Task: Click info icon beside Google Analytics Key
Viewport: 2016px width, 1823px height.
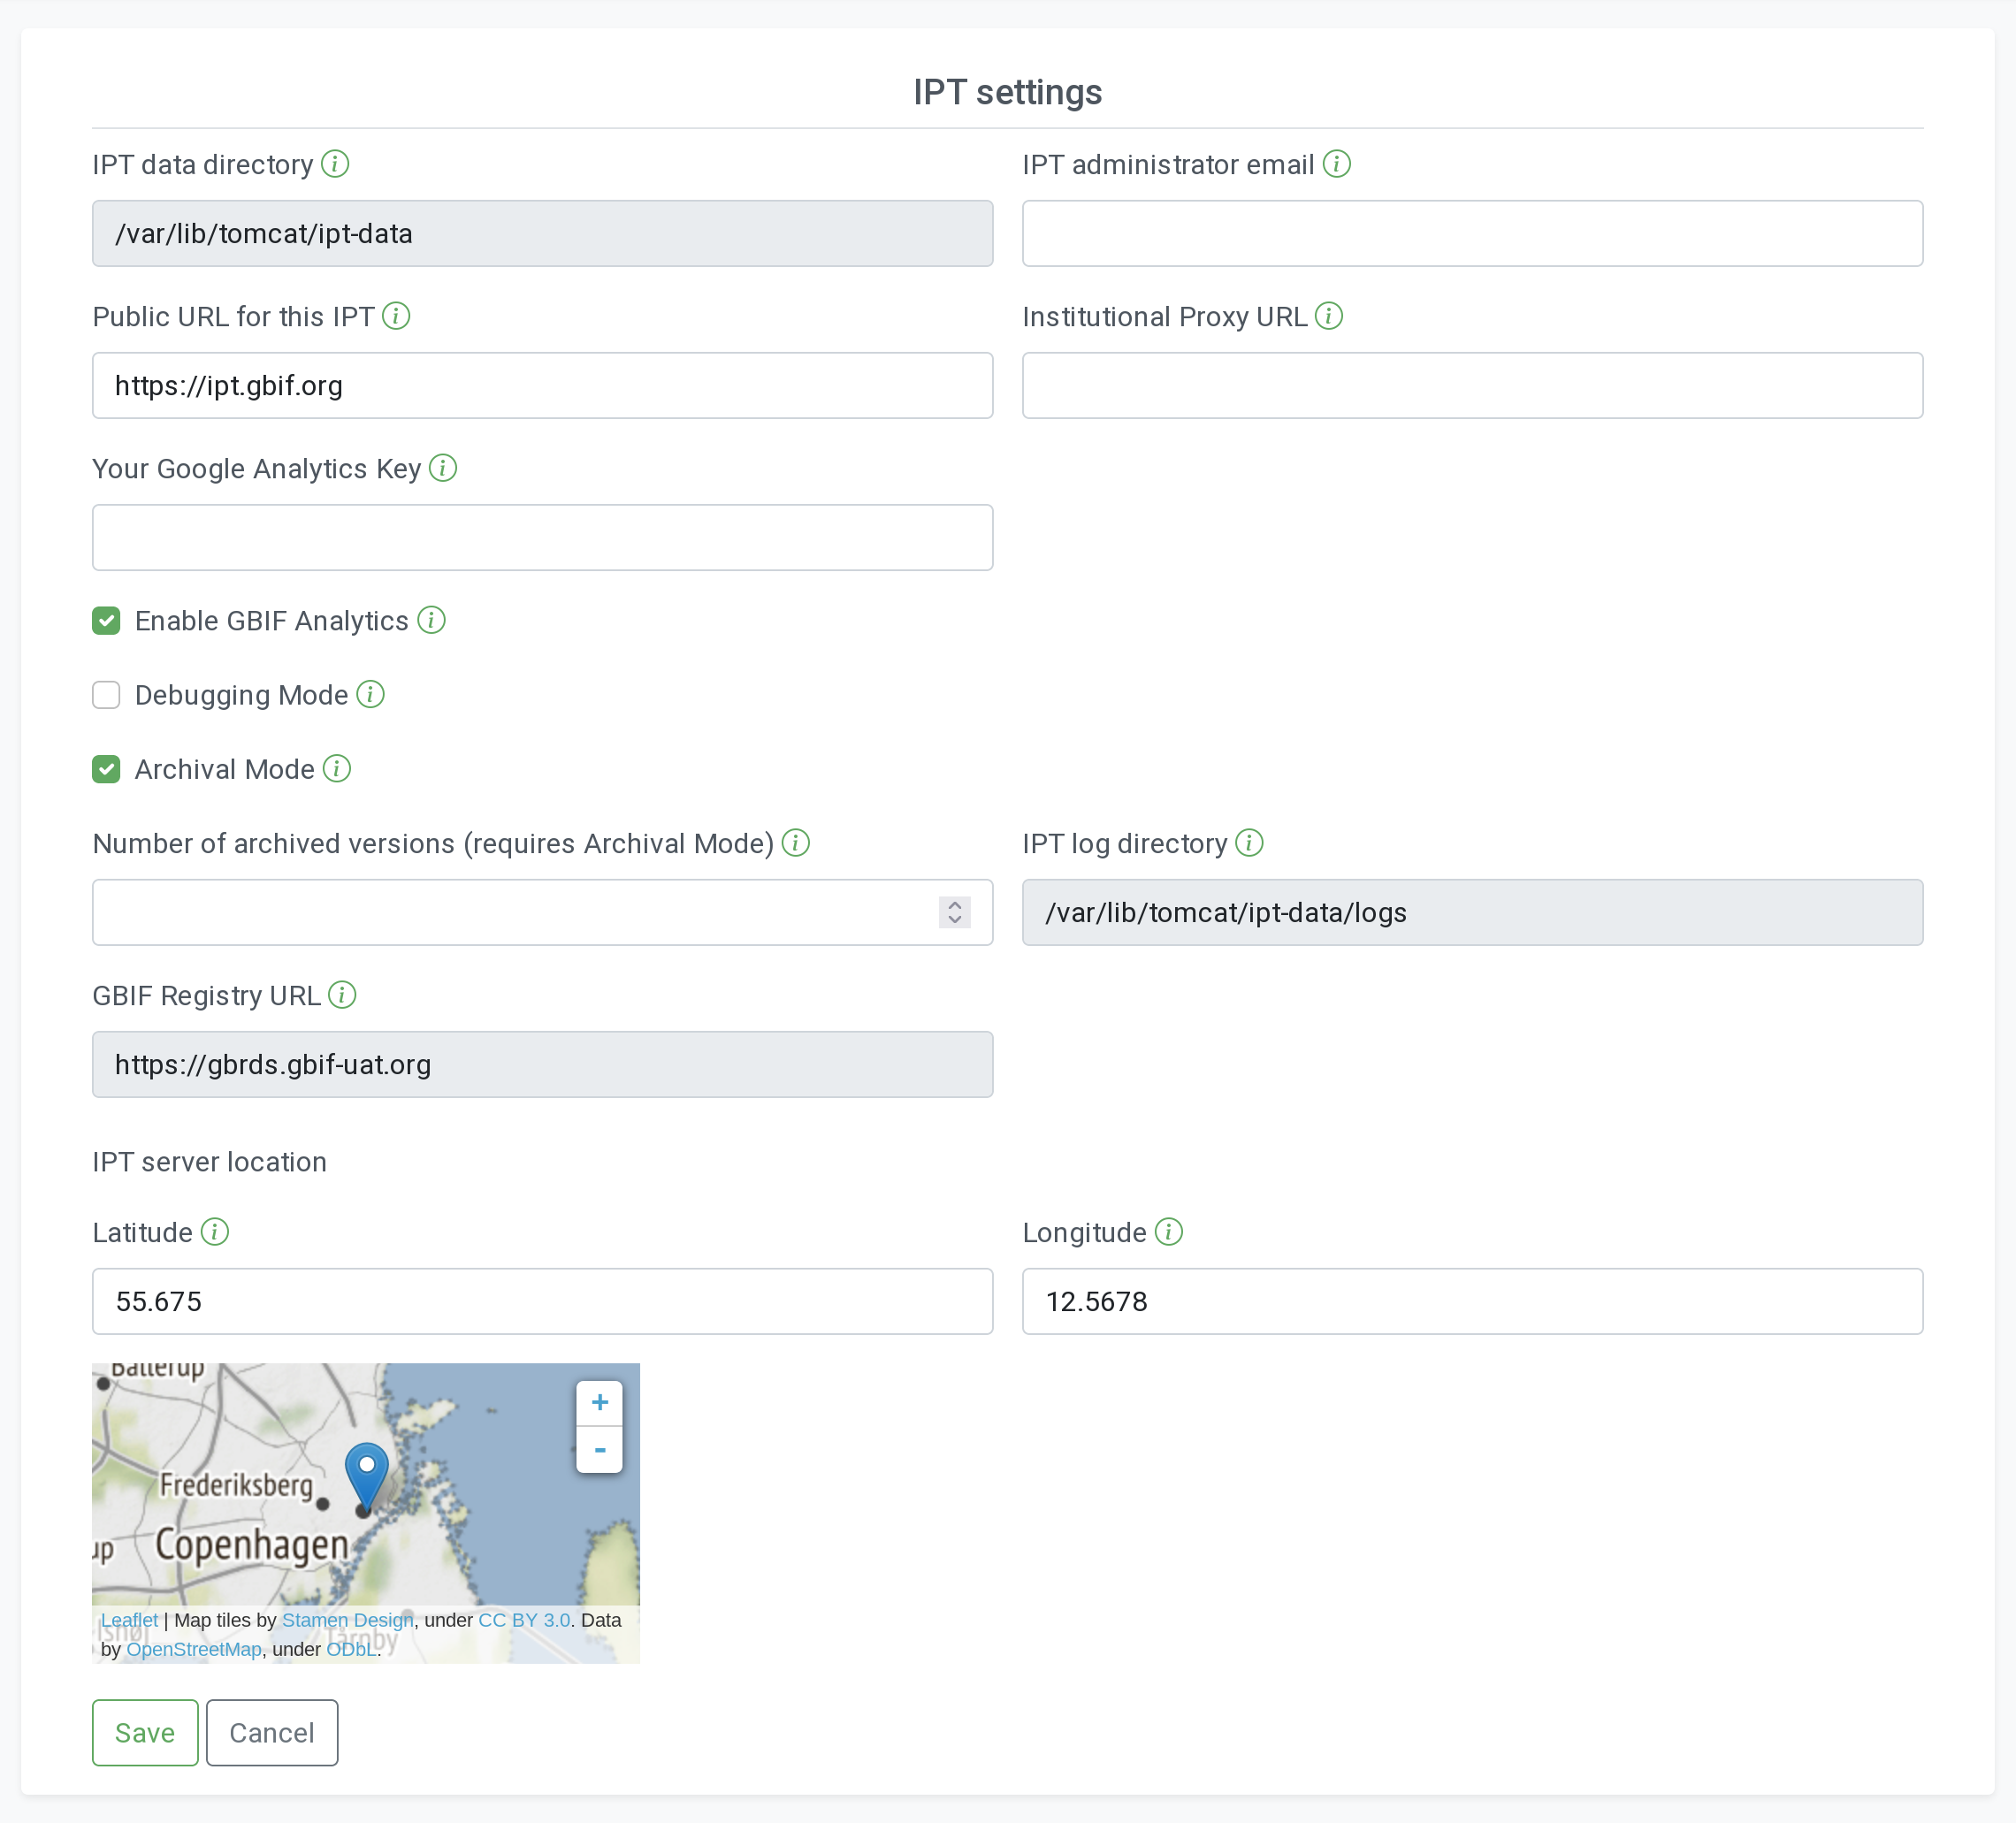Action: (443, 468)
